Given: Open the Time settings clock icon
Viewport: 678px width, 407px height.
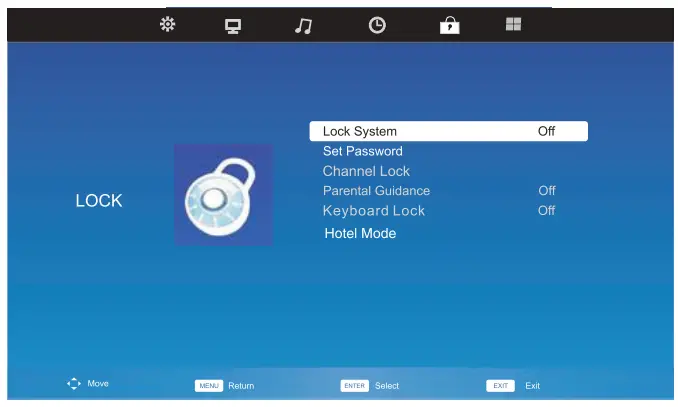Looking at the screenshot, I should pos(377,25).
